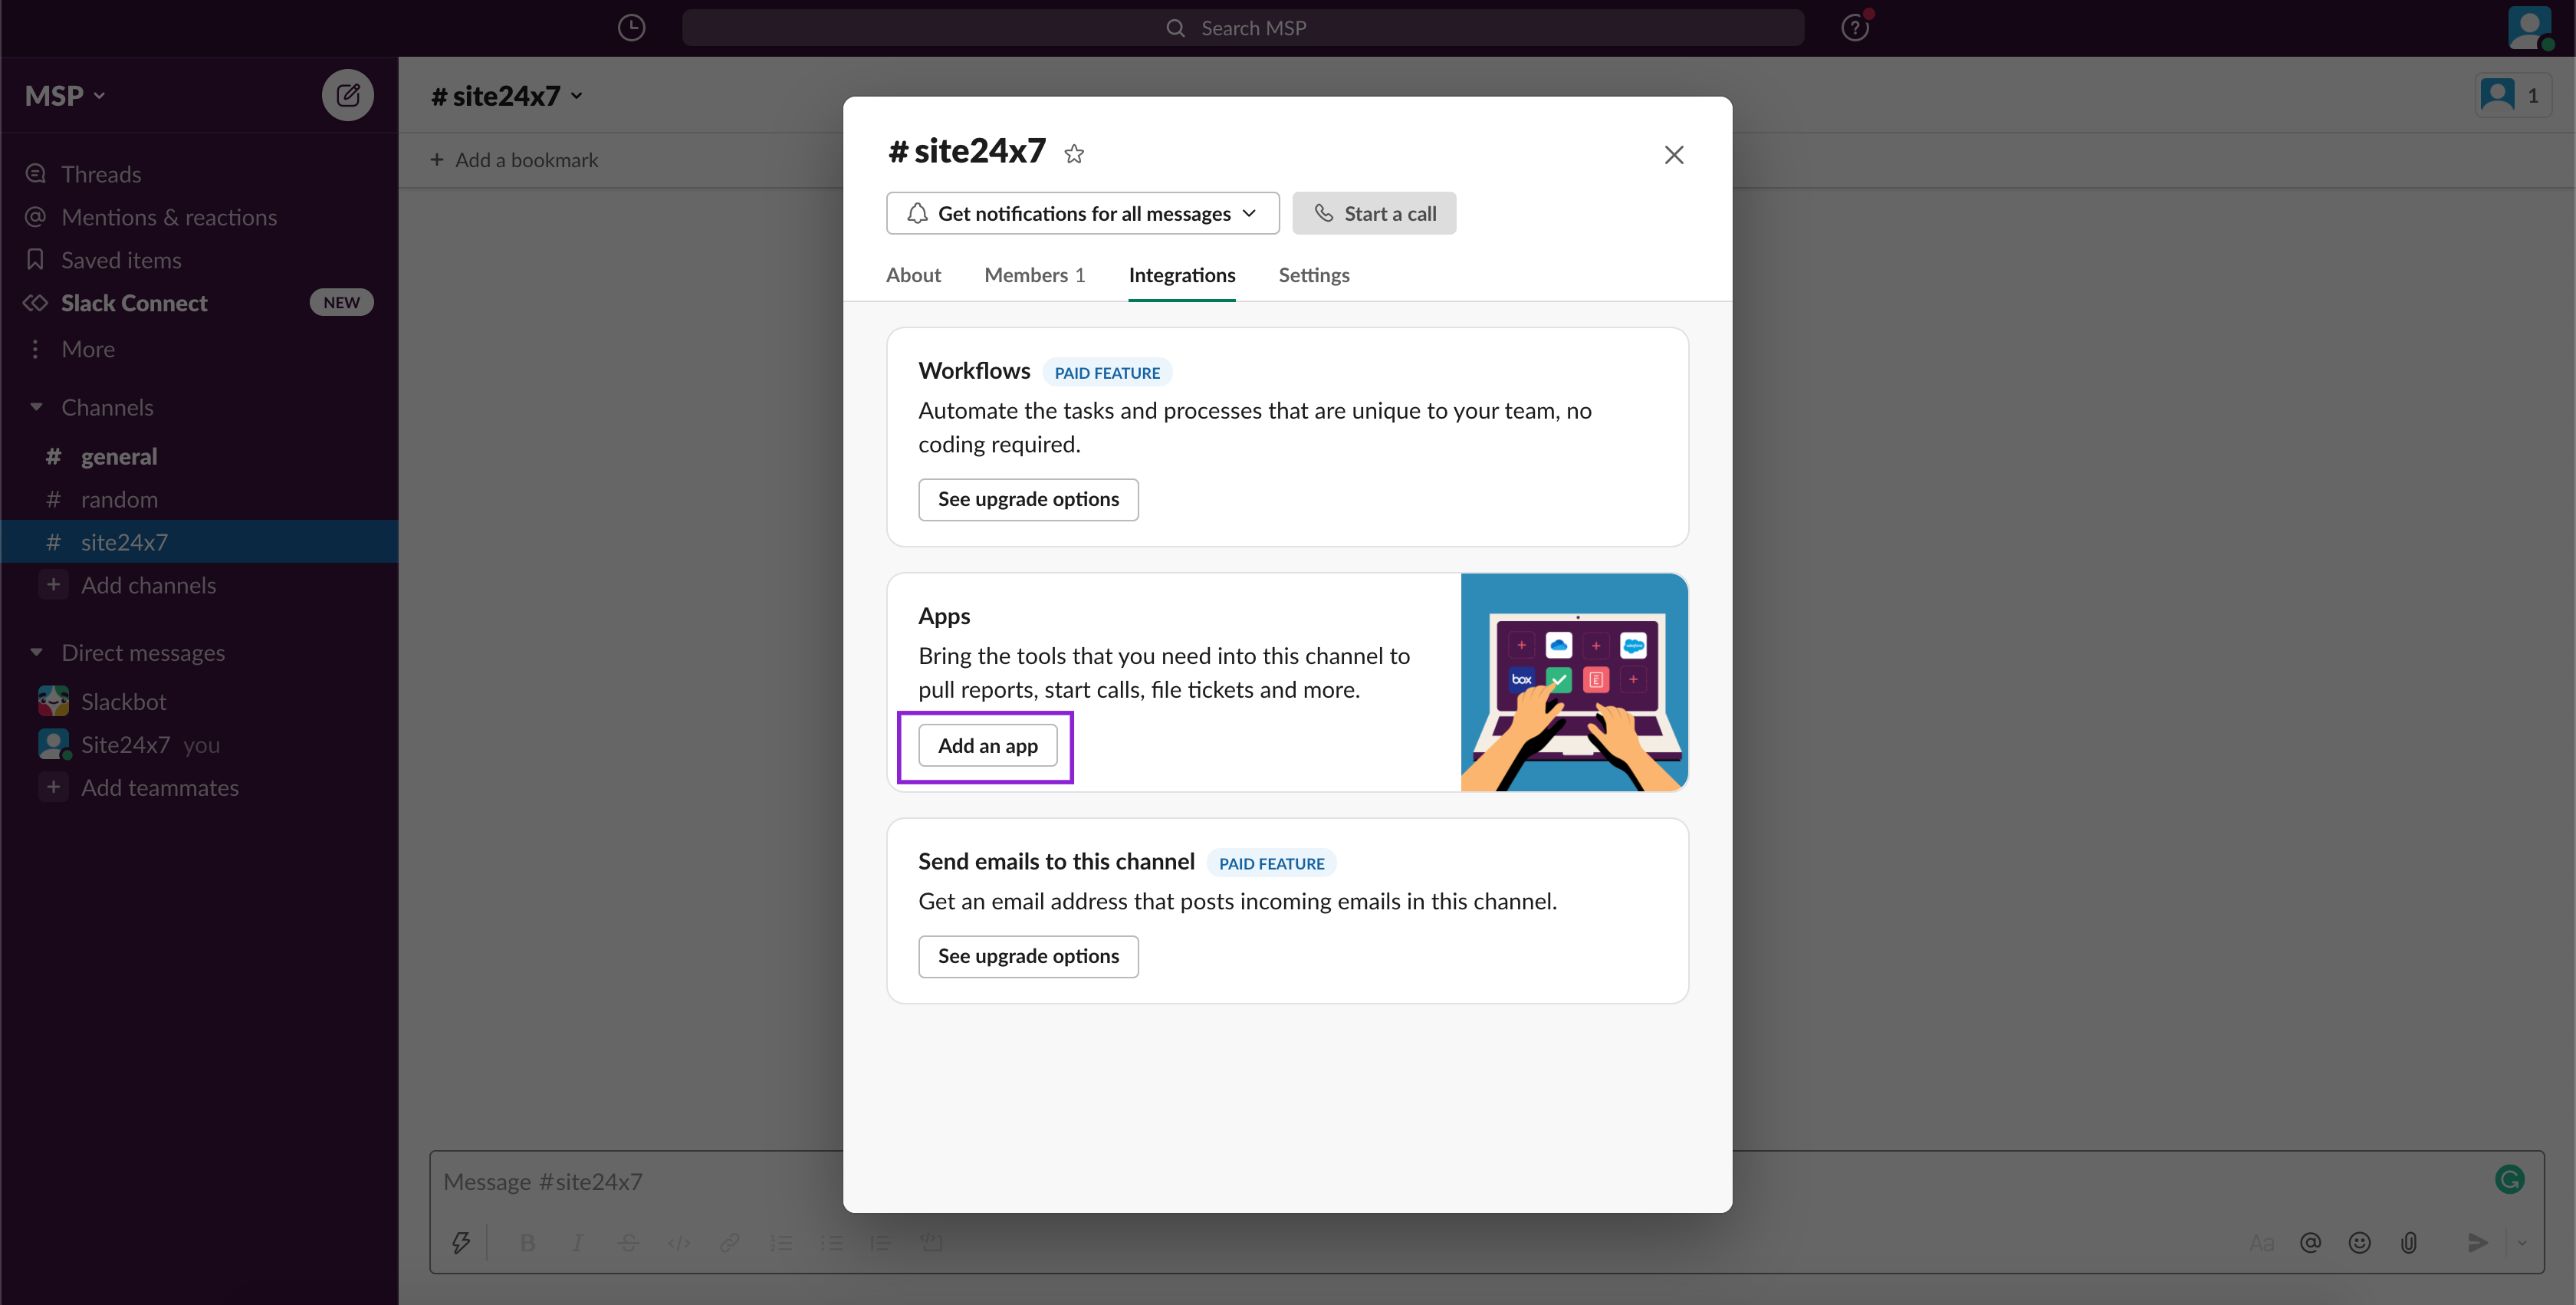The image size is (2576, 1305).
Task: Collapse the Channels section
Action: [37, 407]
